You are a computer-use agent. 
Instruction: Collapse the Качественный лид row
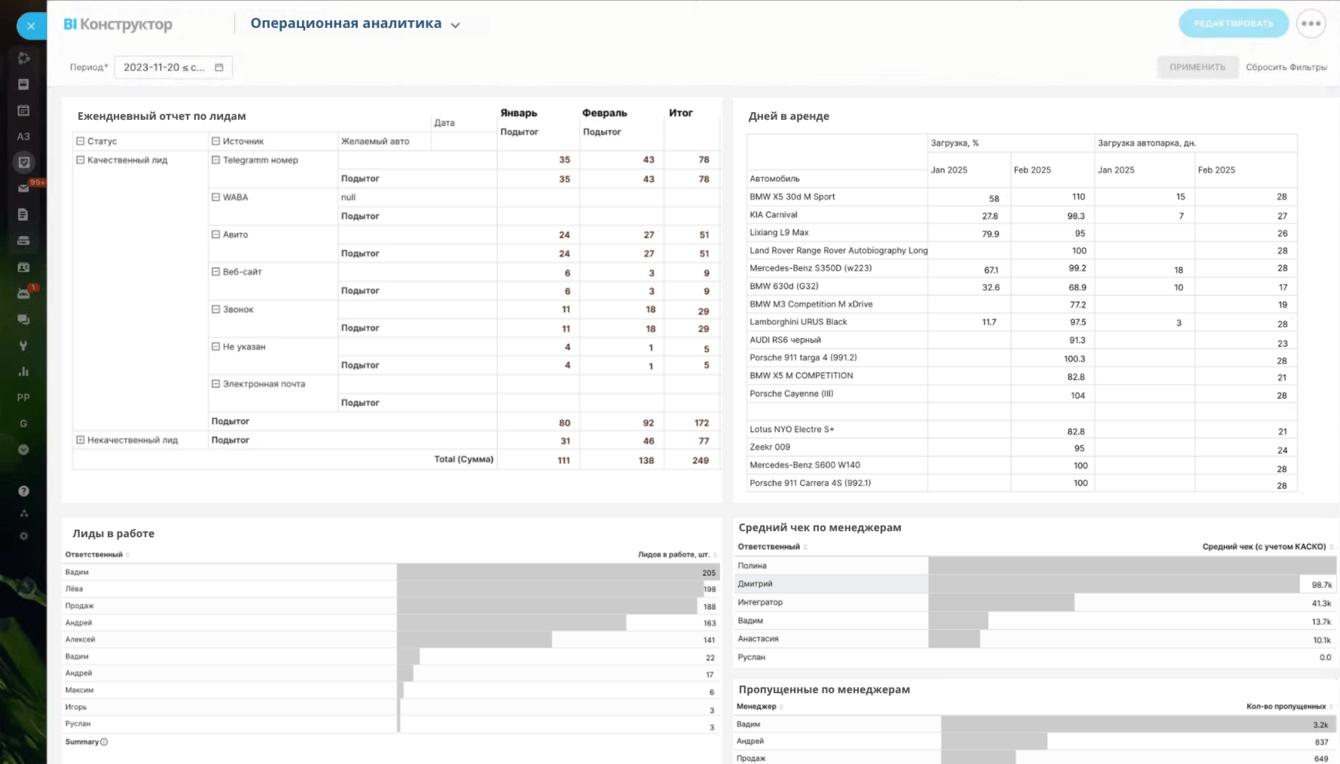(x=81, y=160)
